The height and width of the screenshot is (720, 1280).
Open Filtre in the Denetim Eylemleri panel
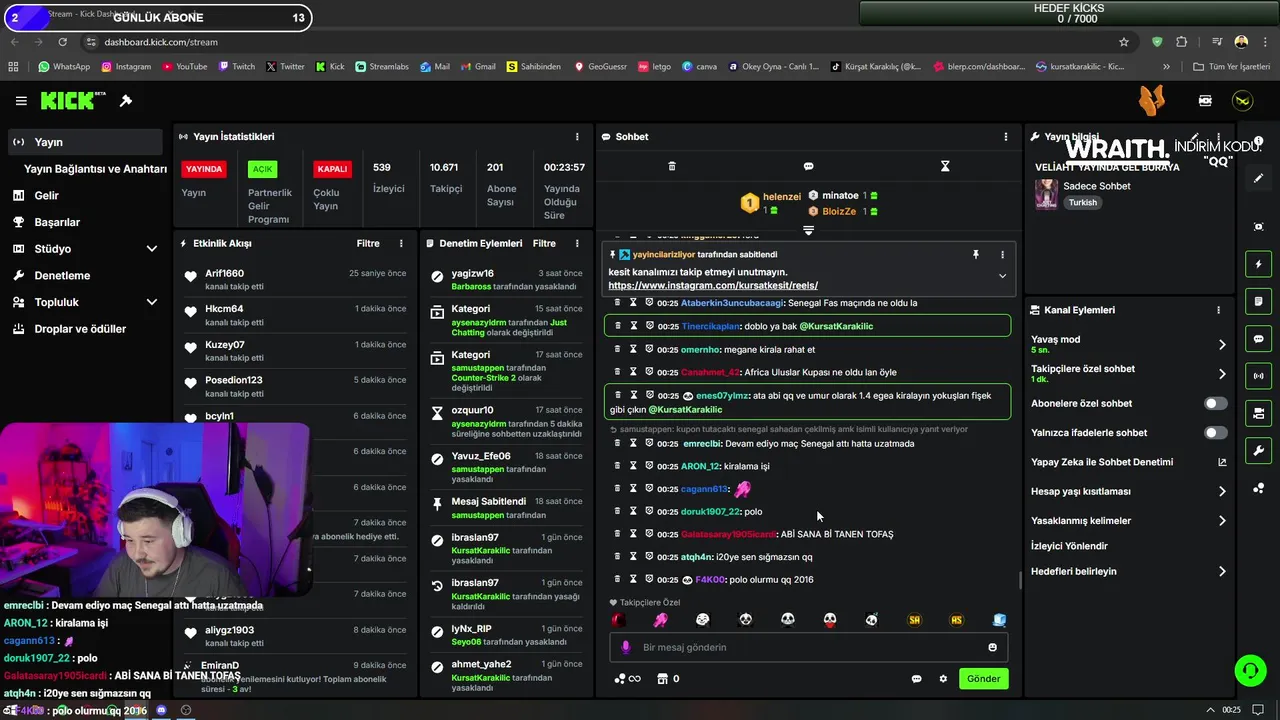click(544, 243)
